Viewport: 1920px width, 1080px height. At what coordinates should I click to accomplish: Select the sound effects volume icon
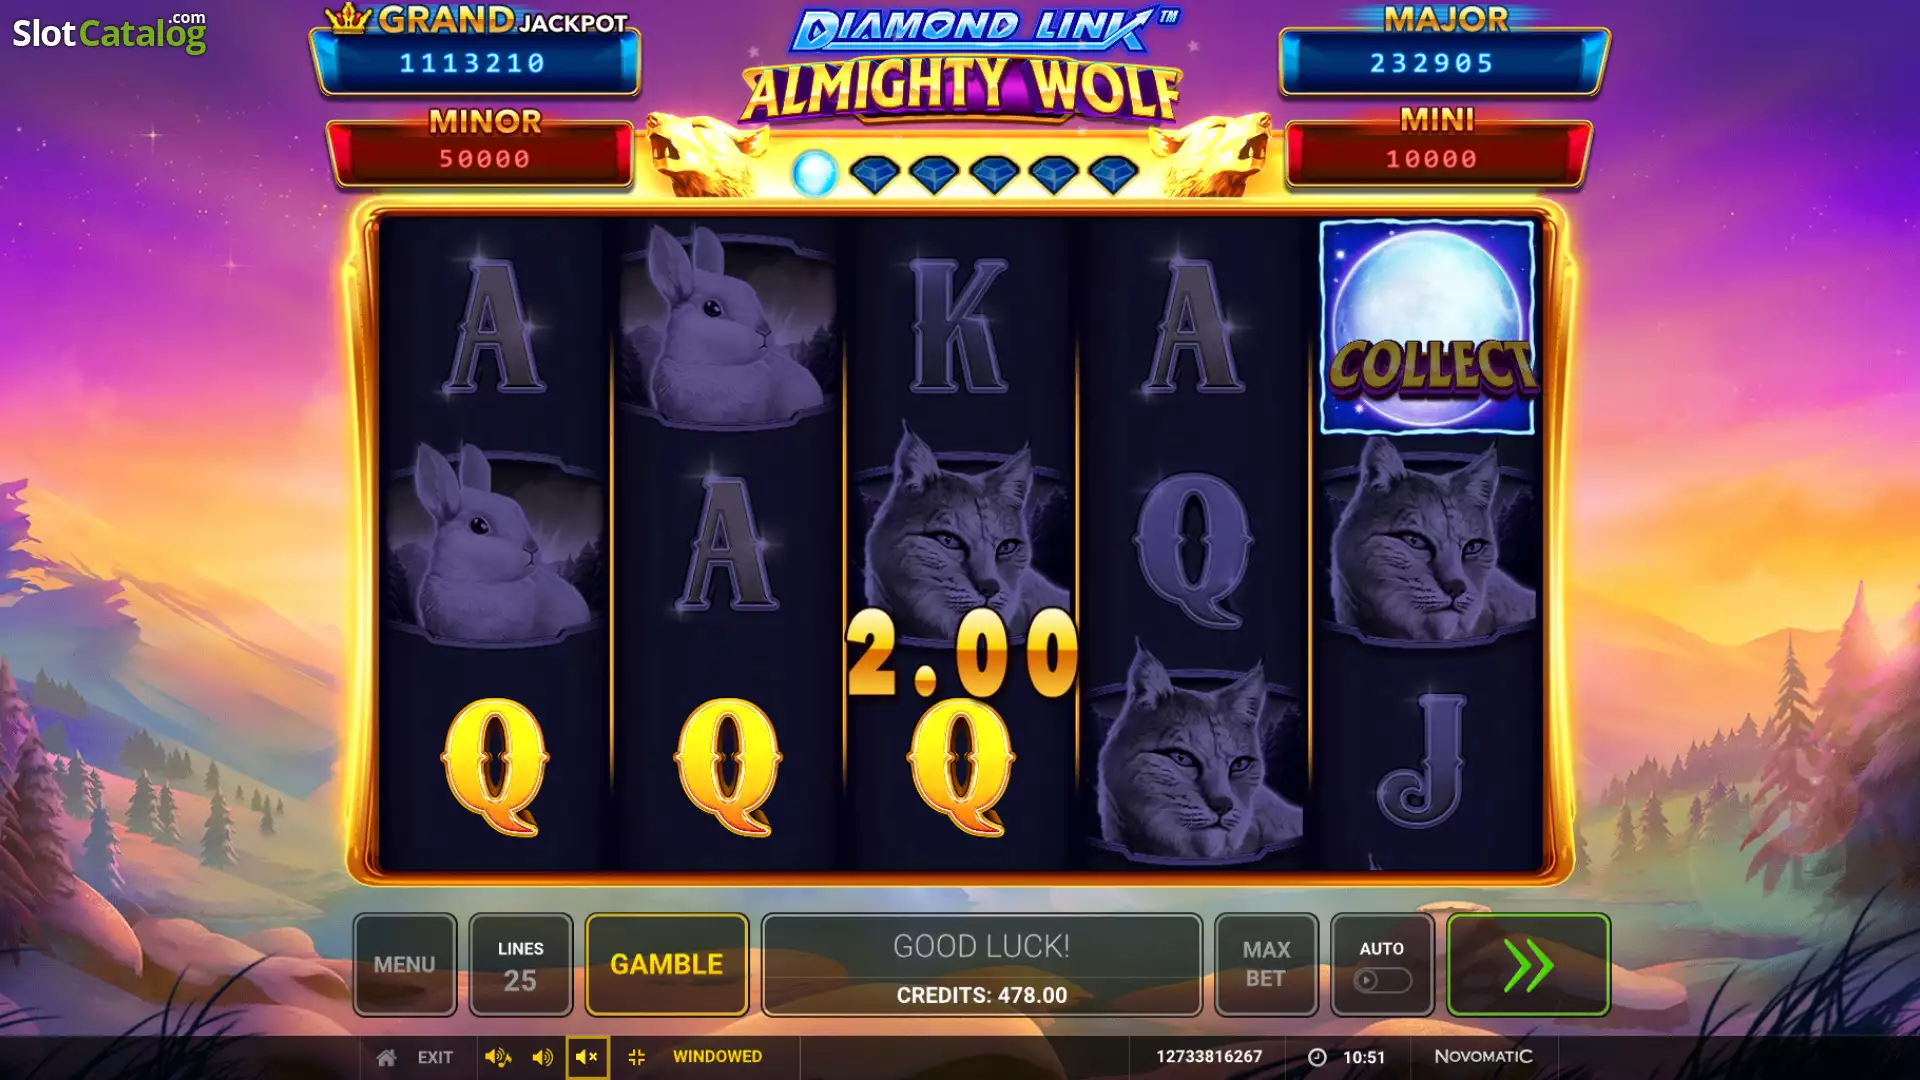coord(497,1057)
